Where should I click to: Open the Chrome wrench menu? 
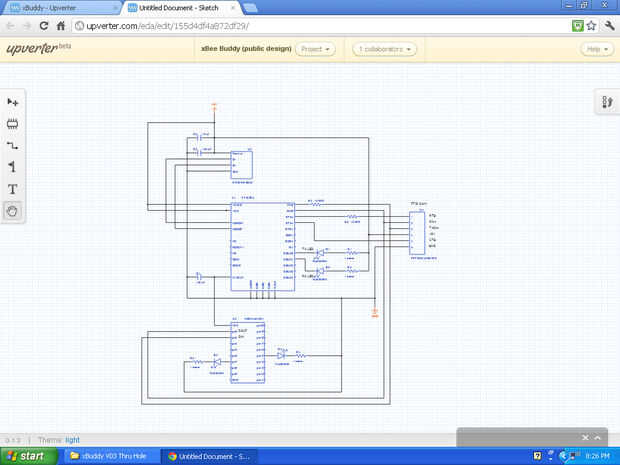coord(609,26)
